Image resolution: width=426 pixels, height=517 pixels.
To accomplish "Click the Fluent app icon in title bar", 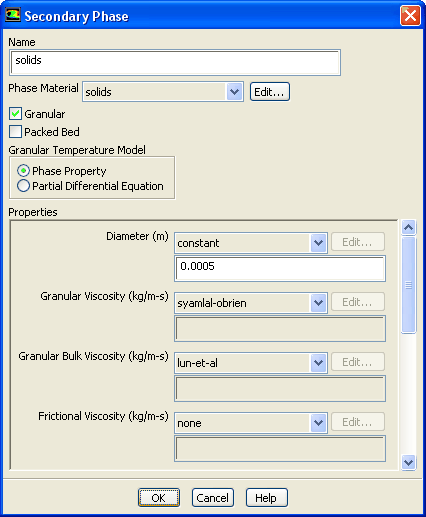I will (13, 15).
